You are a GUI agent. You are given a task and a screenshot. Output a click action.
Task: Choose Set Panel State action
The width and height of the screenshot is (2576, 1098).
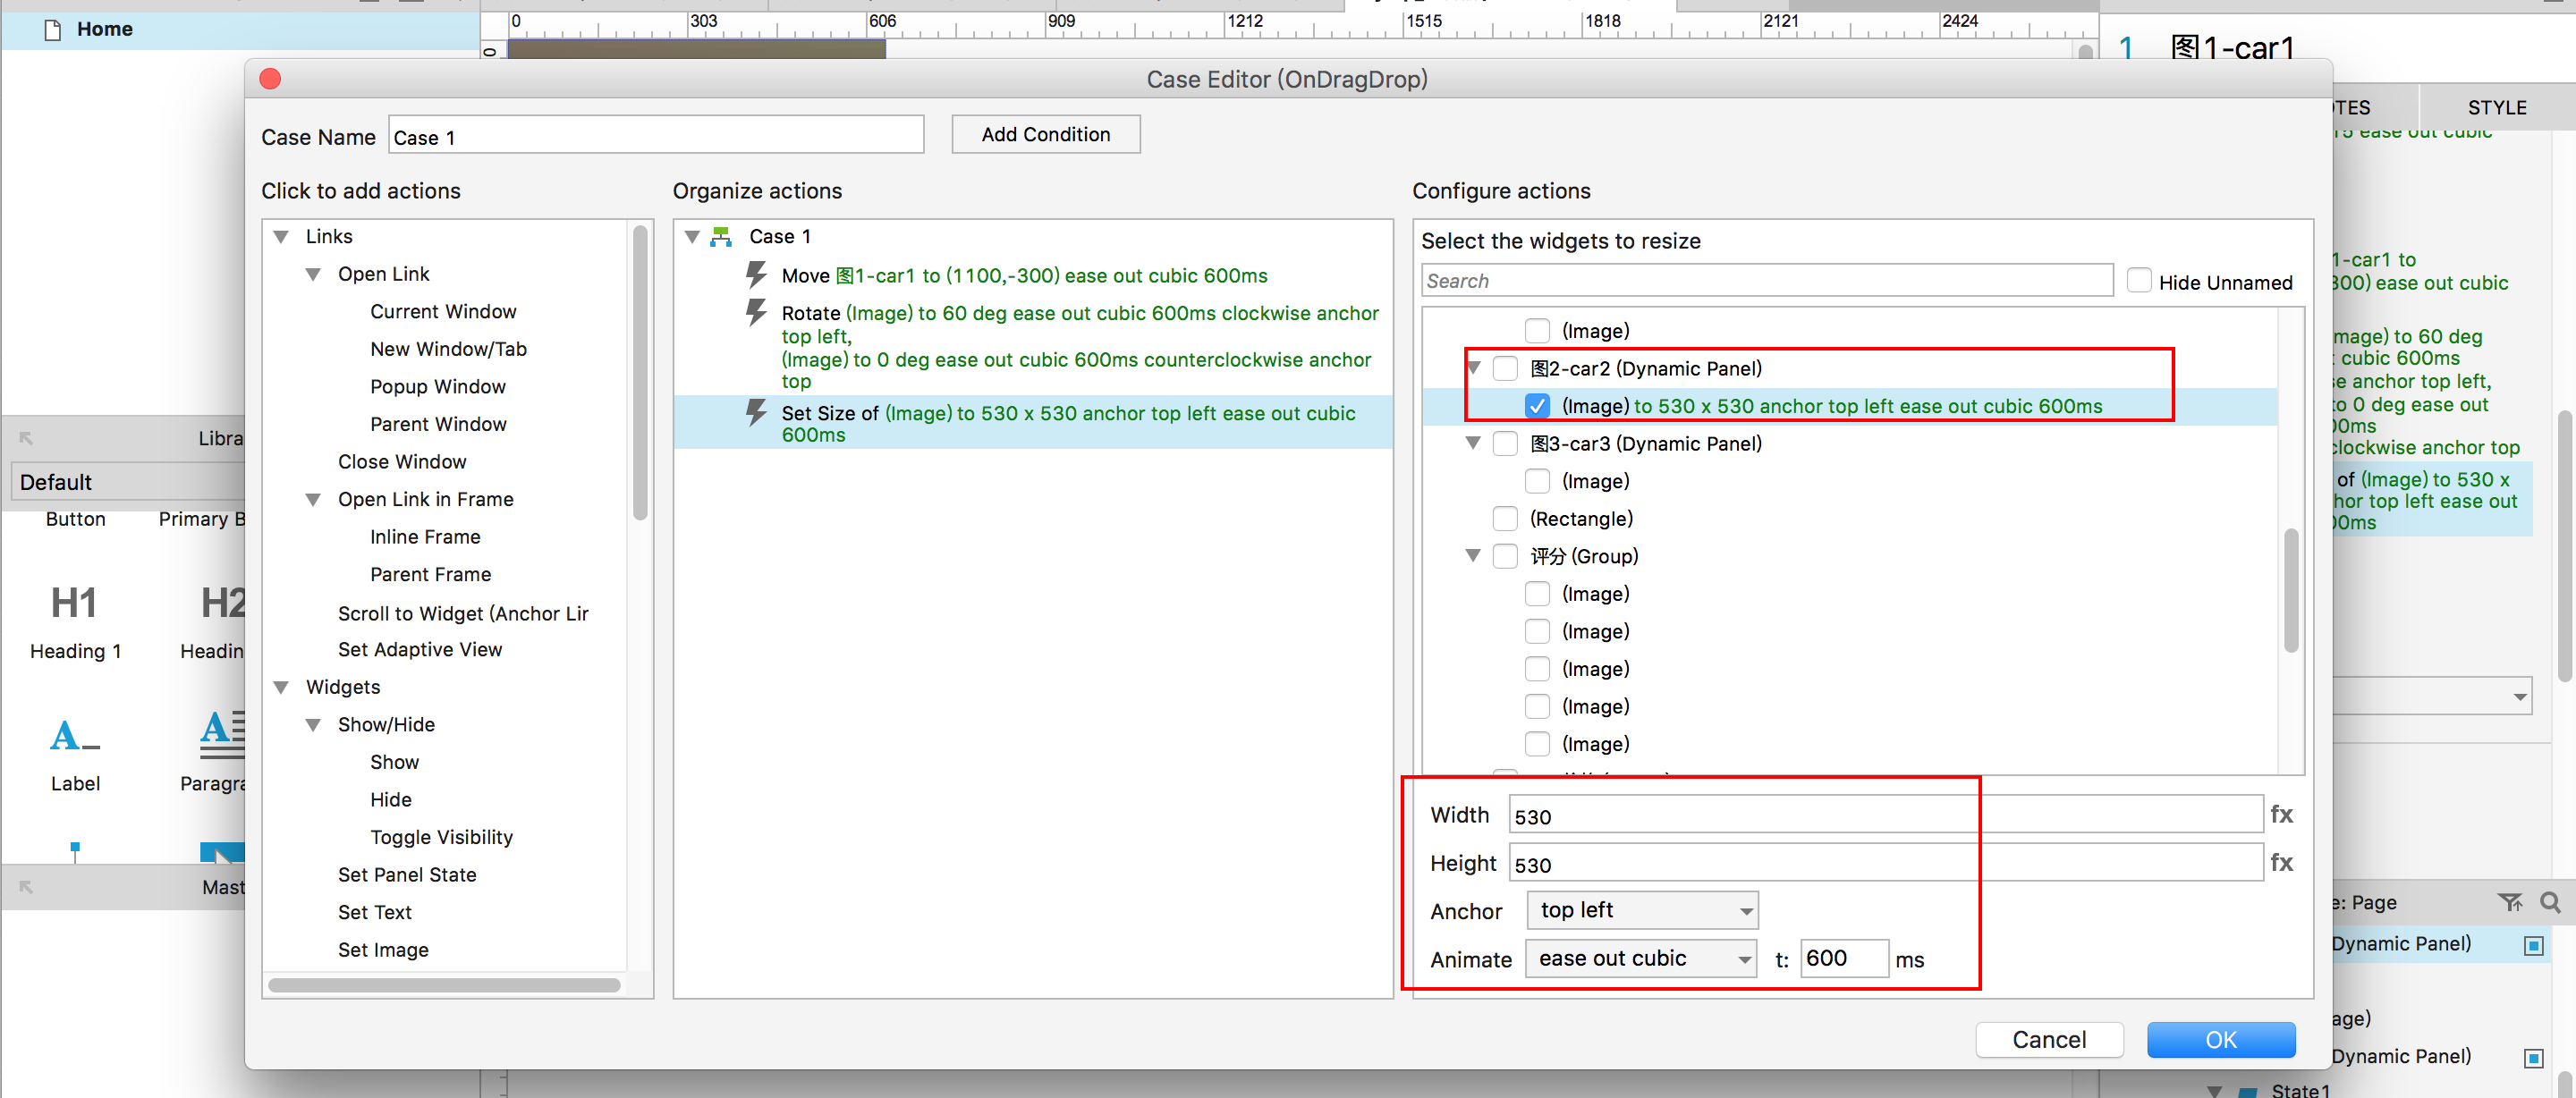pos(407,874)
